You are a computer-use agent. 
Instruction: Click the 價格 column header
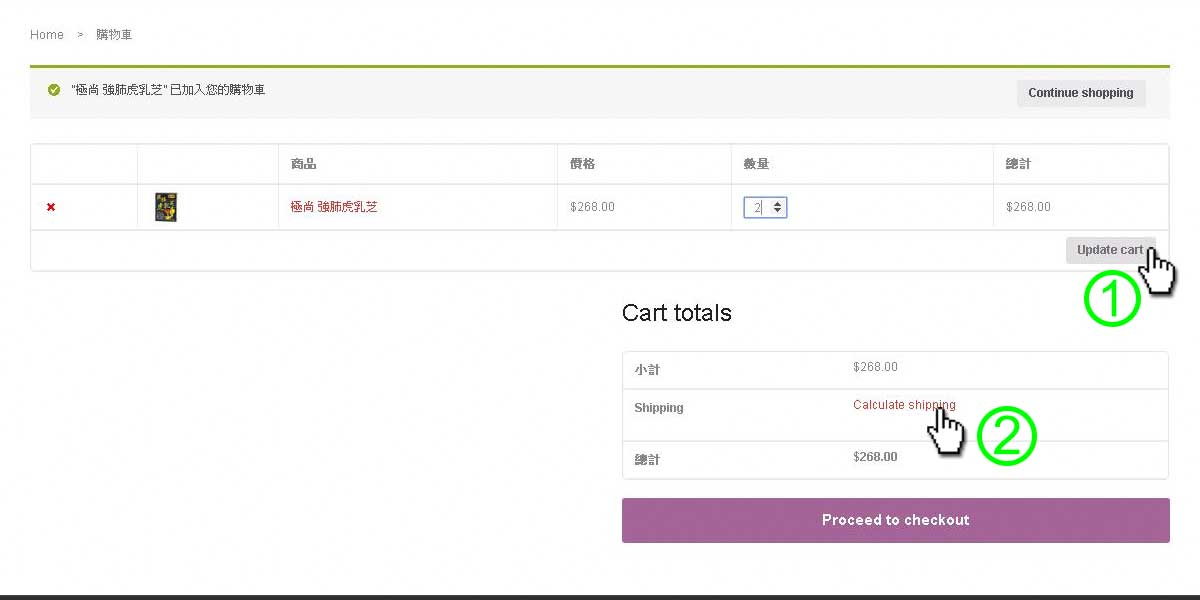(582, 164)
